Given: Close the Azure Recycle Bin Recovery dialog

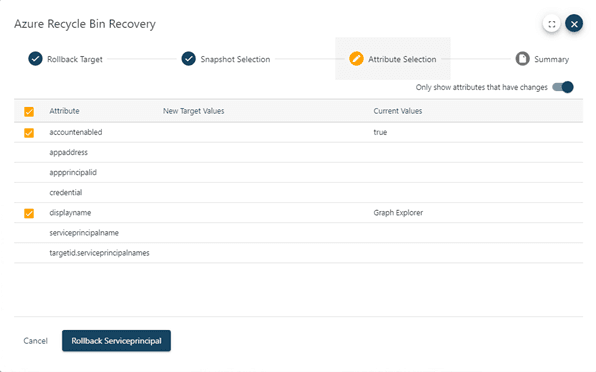Looking at the screenshot, I should (x=574, y=24).
